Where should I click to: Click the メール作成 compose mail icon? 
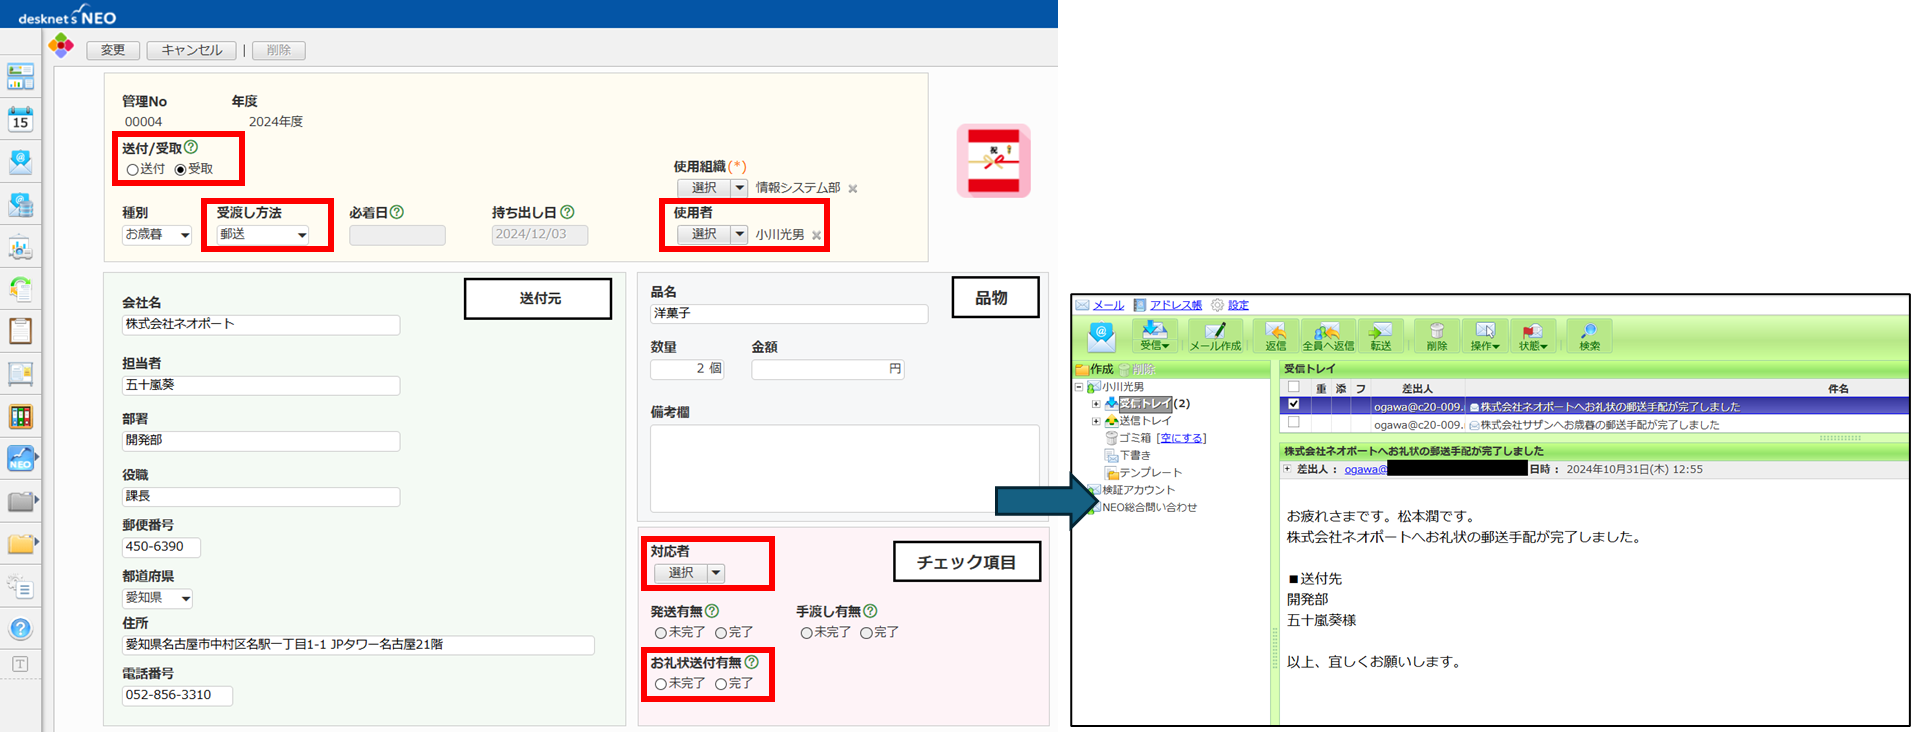[1215, 336]
